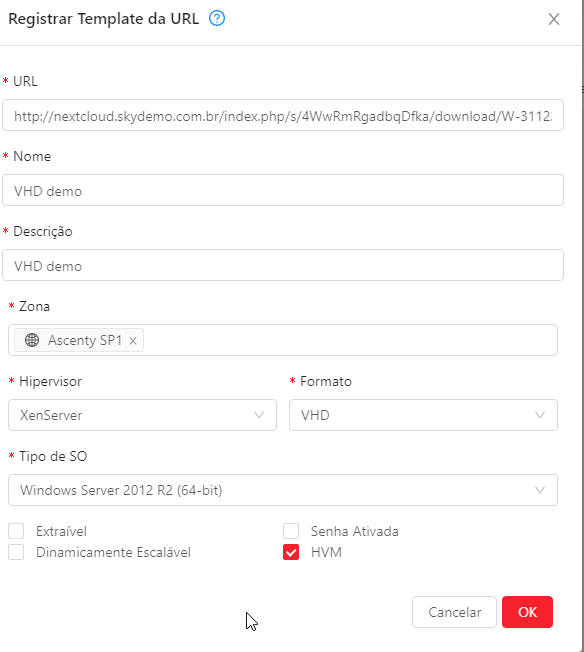Open the VHD format dropdown
Screen dimensions: 584x652
423,415
